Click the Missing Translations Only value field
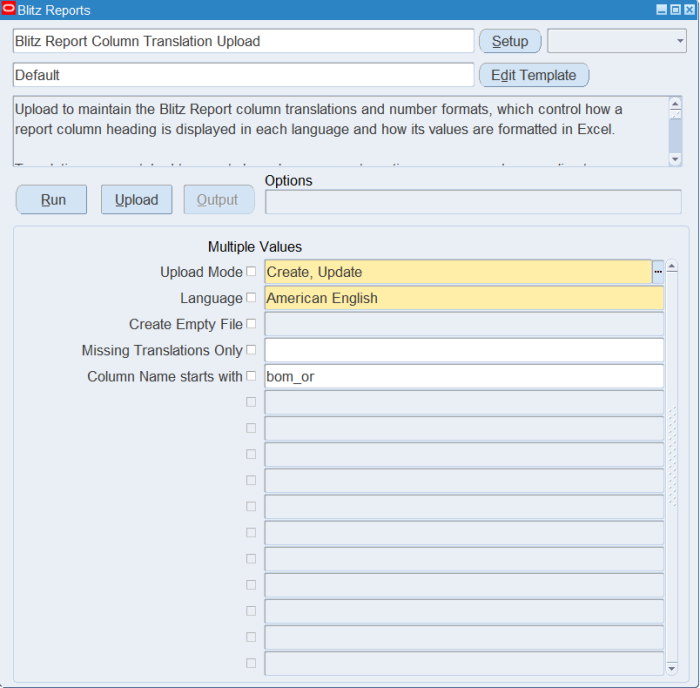The width and height of the screenshot is (700, 688). [464, 350]
